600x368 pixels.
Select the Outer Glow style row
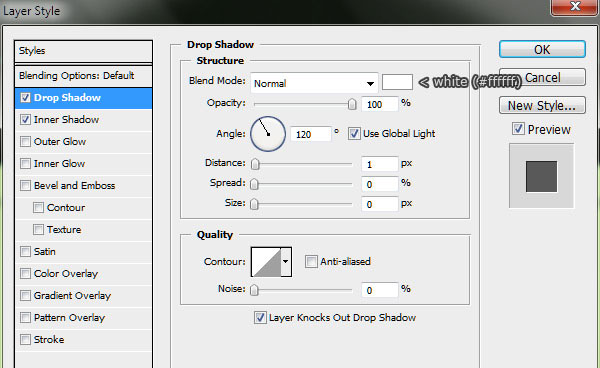click(x=83, y=142)
